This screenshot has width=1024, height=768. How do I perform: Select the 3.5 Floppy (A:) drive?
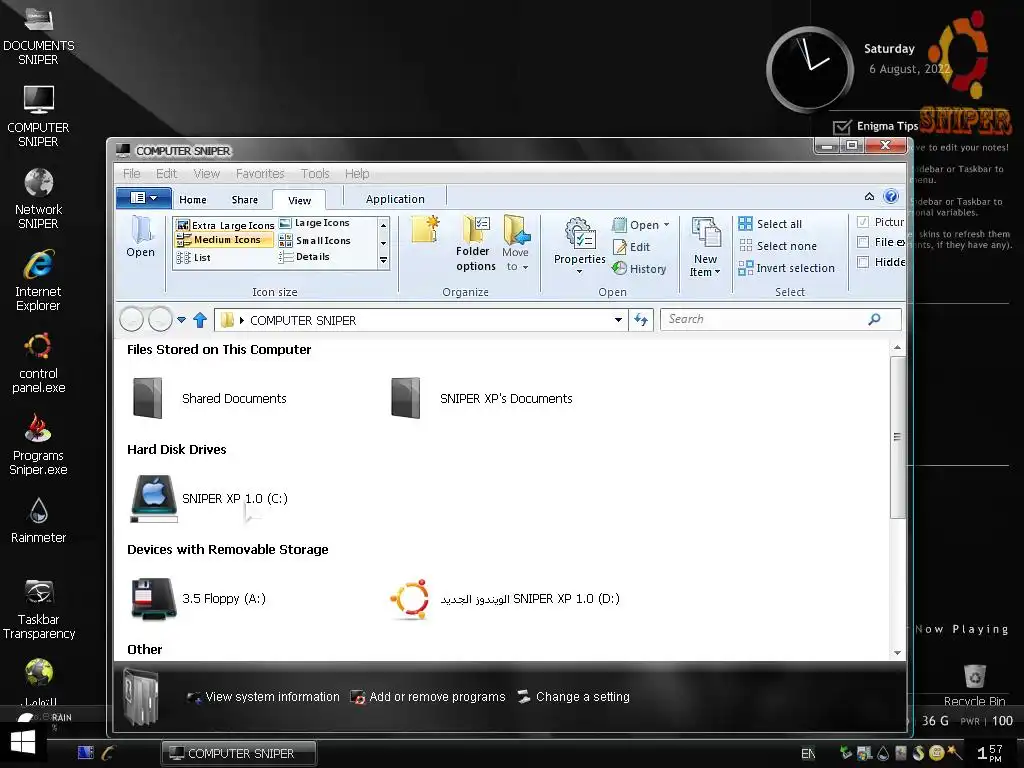point(198,598)
